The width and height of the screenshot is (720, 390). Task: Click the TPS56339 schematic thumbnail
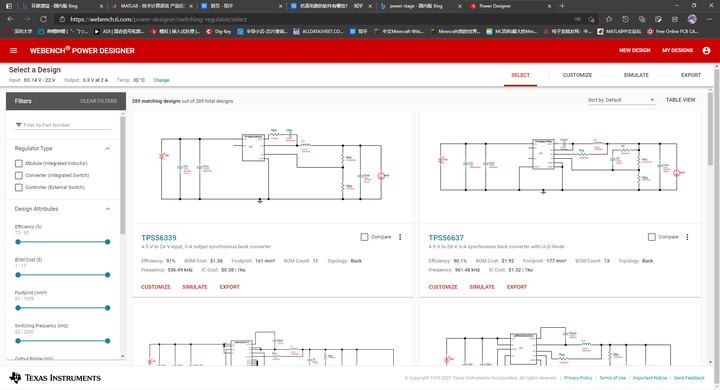(x=273, y=167)
